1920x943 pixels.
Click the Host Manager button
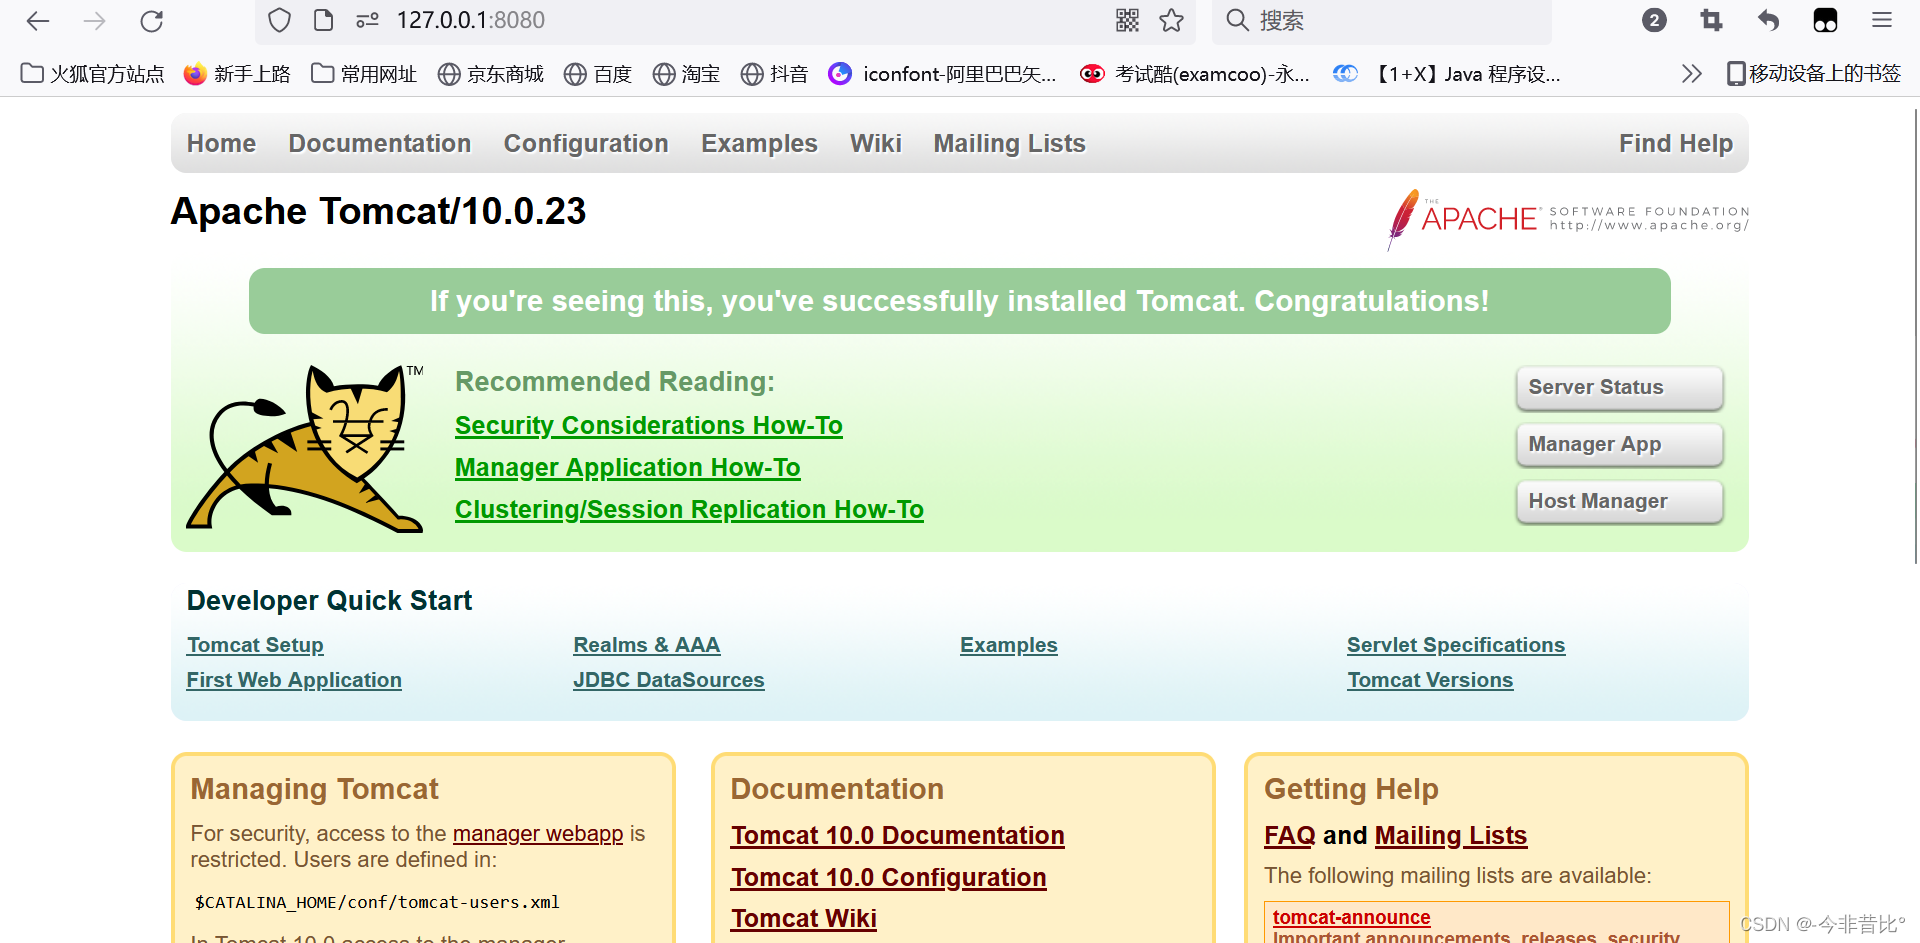point(1619,502)
